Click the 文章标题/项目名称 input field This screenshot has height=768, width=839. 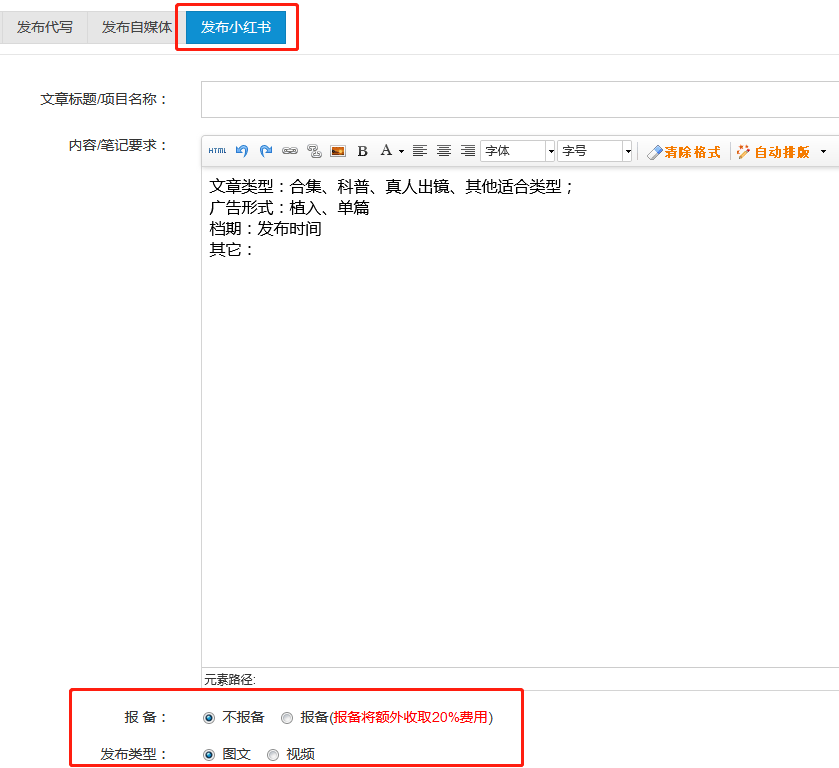(520, 100)
